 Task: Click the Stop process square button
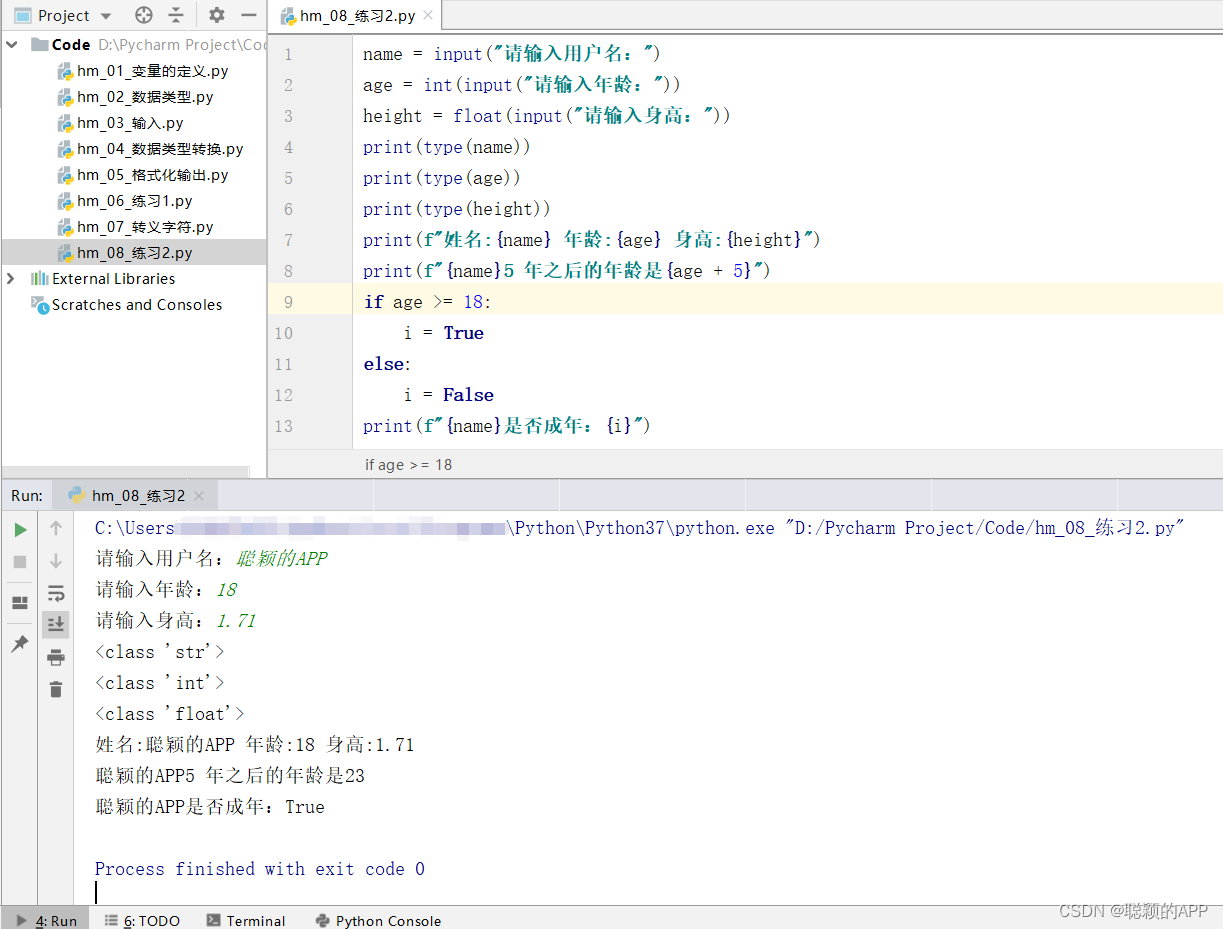(x=20, y=561)
